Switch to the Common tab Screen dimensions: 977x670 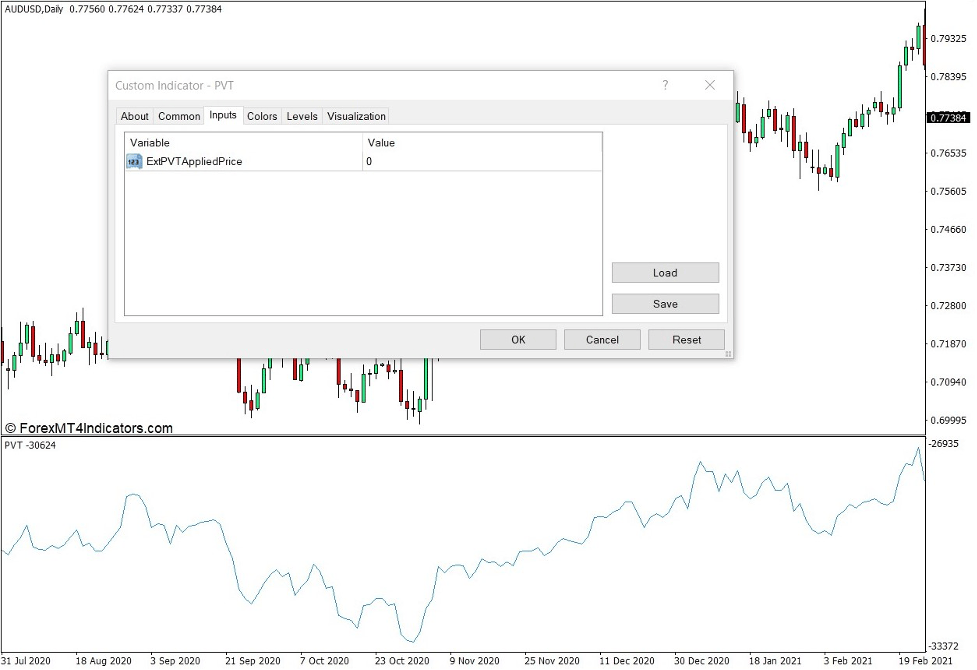(178, 116)
